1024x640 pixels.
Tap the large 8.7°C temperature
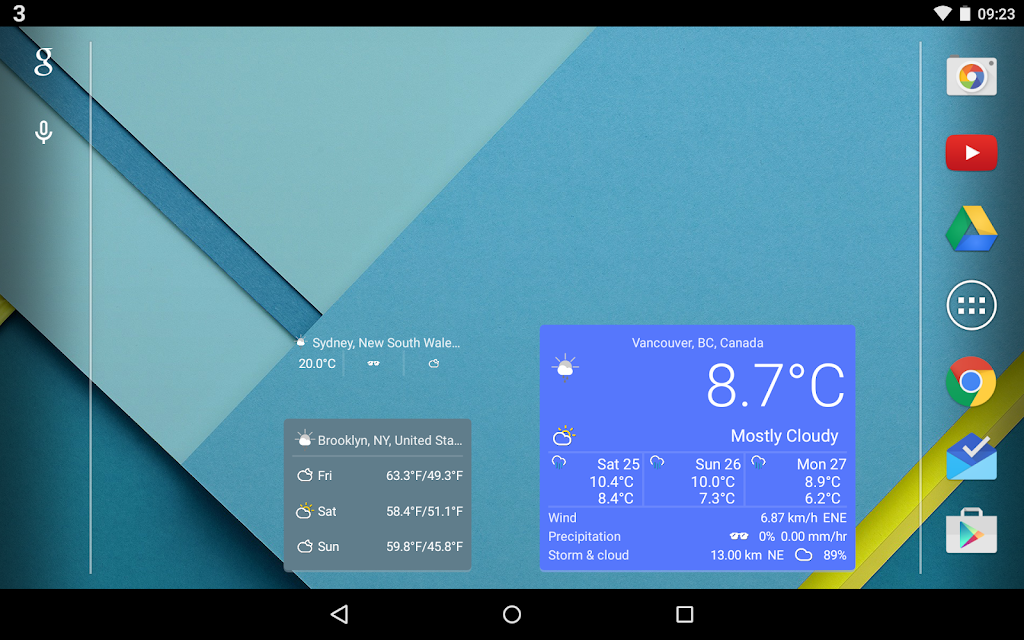[x=775, y=385]
